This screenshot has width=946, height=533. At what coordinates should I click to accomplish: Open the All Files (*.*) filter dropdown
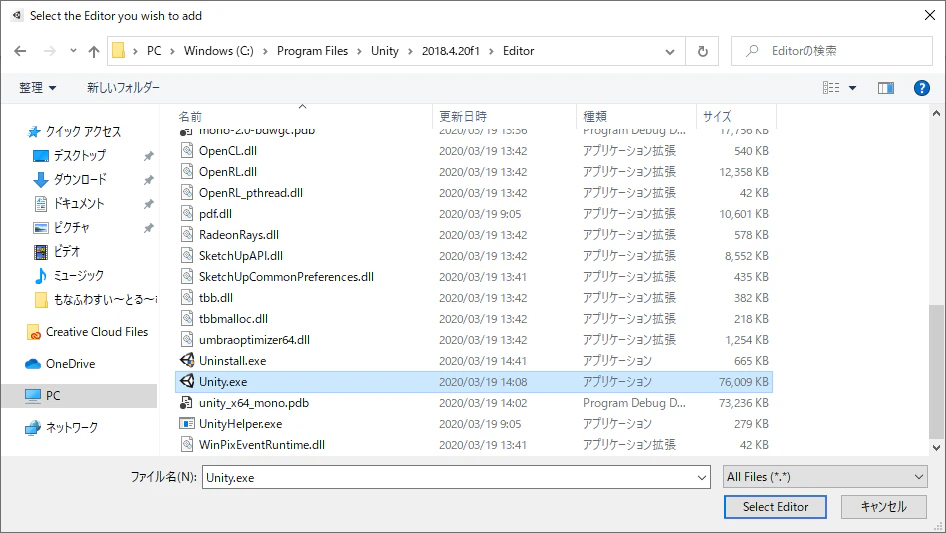(825, 477)
